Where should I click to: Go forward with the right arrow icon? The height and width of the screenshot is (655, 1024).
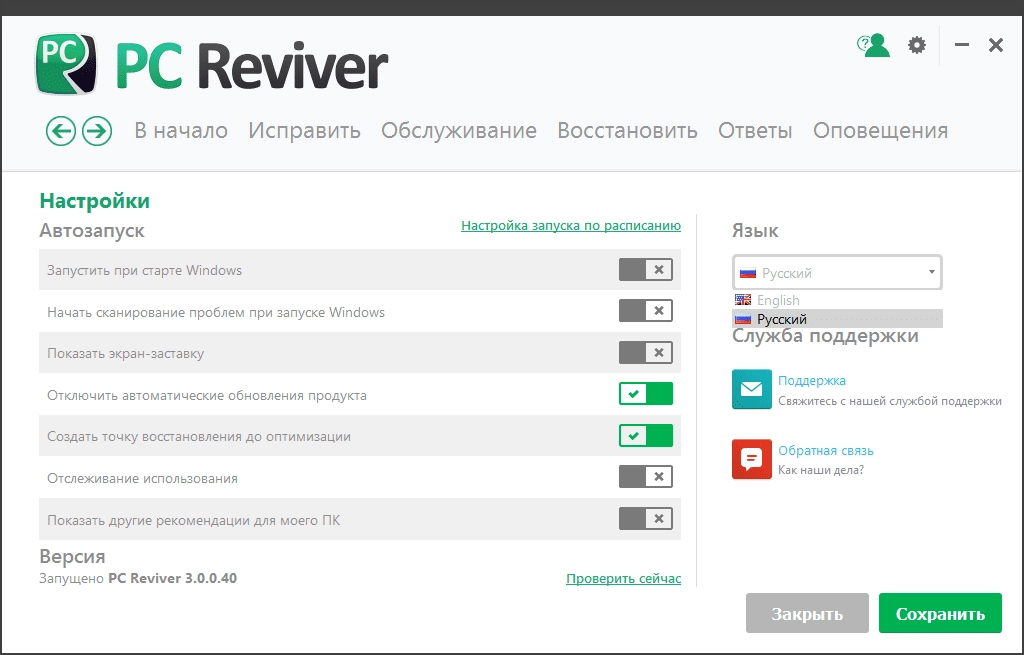pyautogui.click(x=97, y=131)
